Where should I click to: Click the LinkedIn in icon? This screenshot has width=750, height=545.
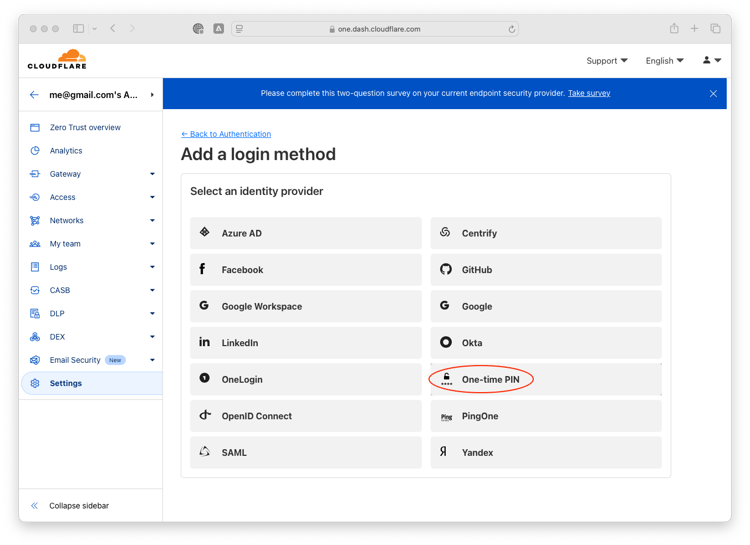204,342
